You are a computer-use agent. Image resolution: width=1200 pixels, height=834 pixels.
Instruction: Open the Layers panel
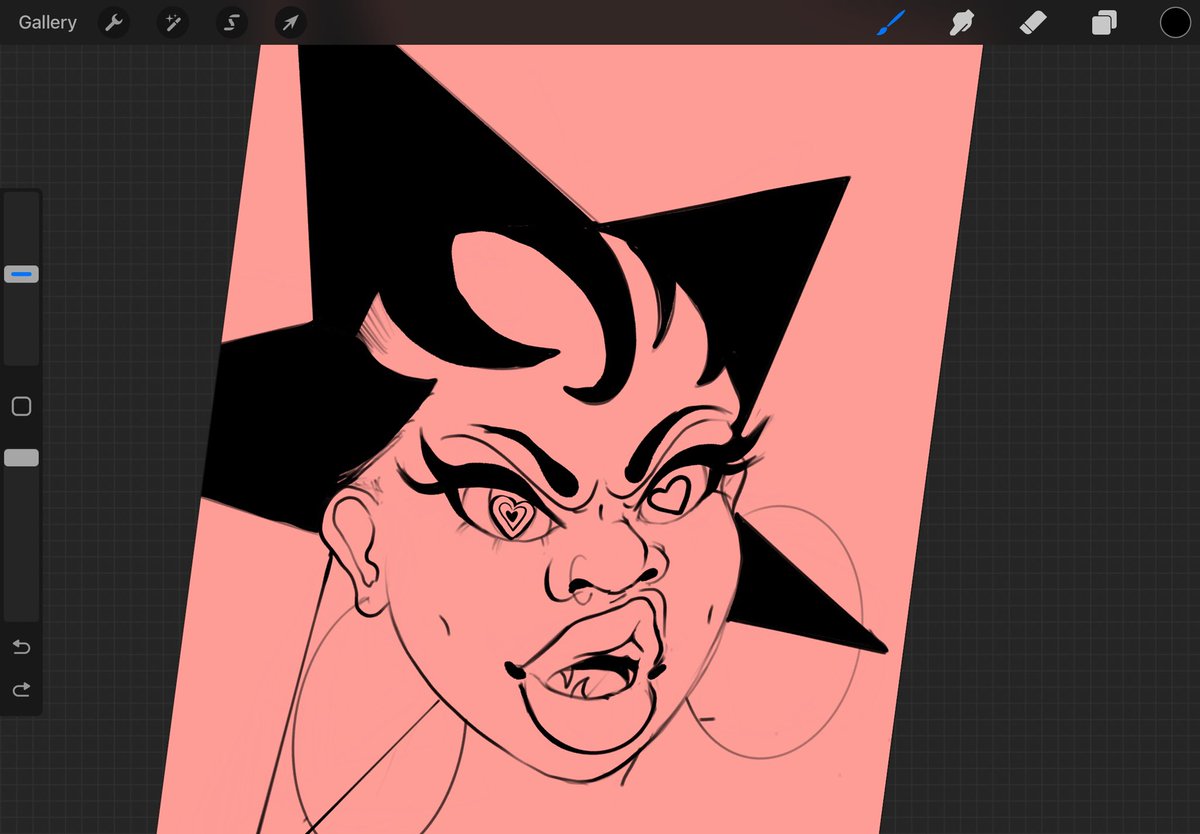[x=1104, y=23]
